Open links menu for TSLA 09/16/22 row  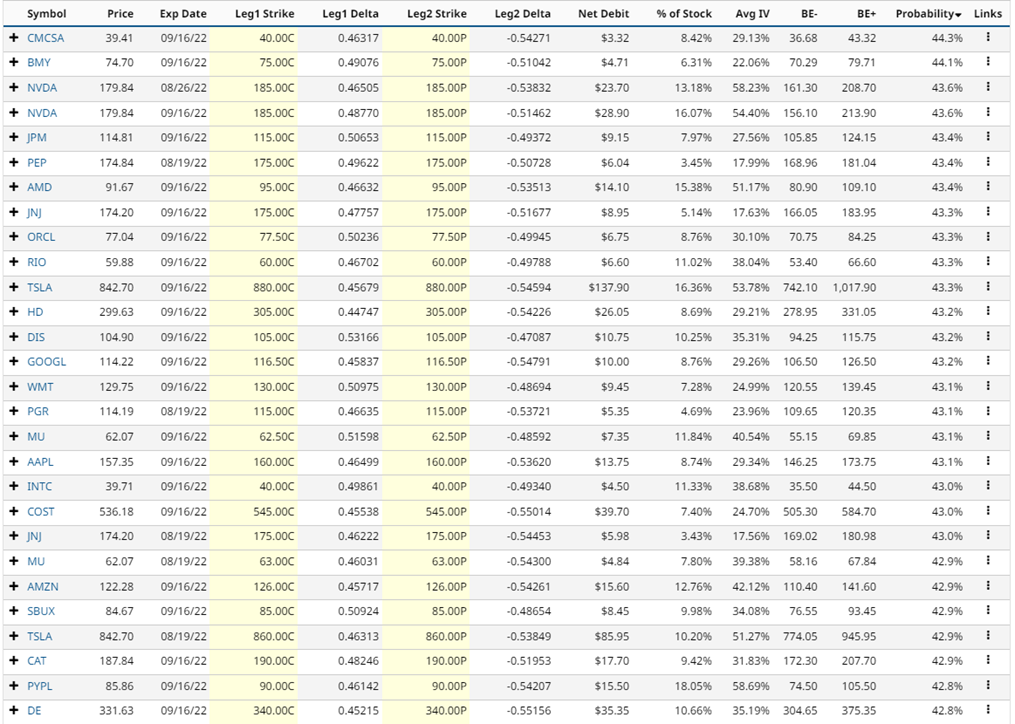pos(988,287)
